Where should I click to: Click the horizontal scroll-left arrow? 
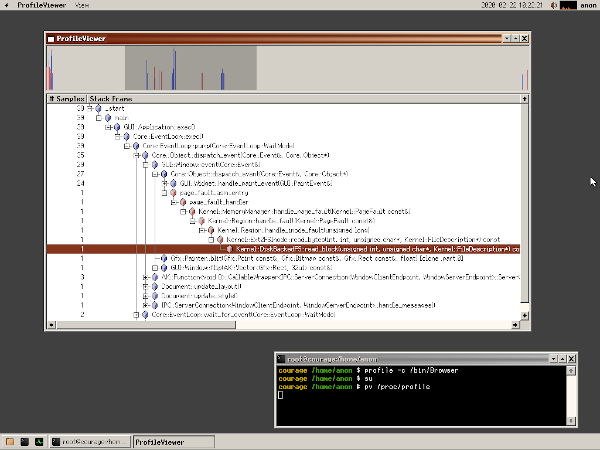pos(52,325)
